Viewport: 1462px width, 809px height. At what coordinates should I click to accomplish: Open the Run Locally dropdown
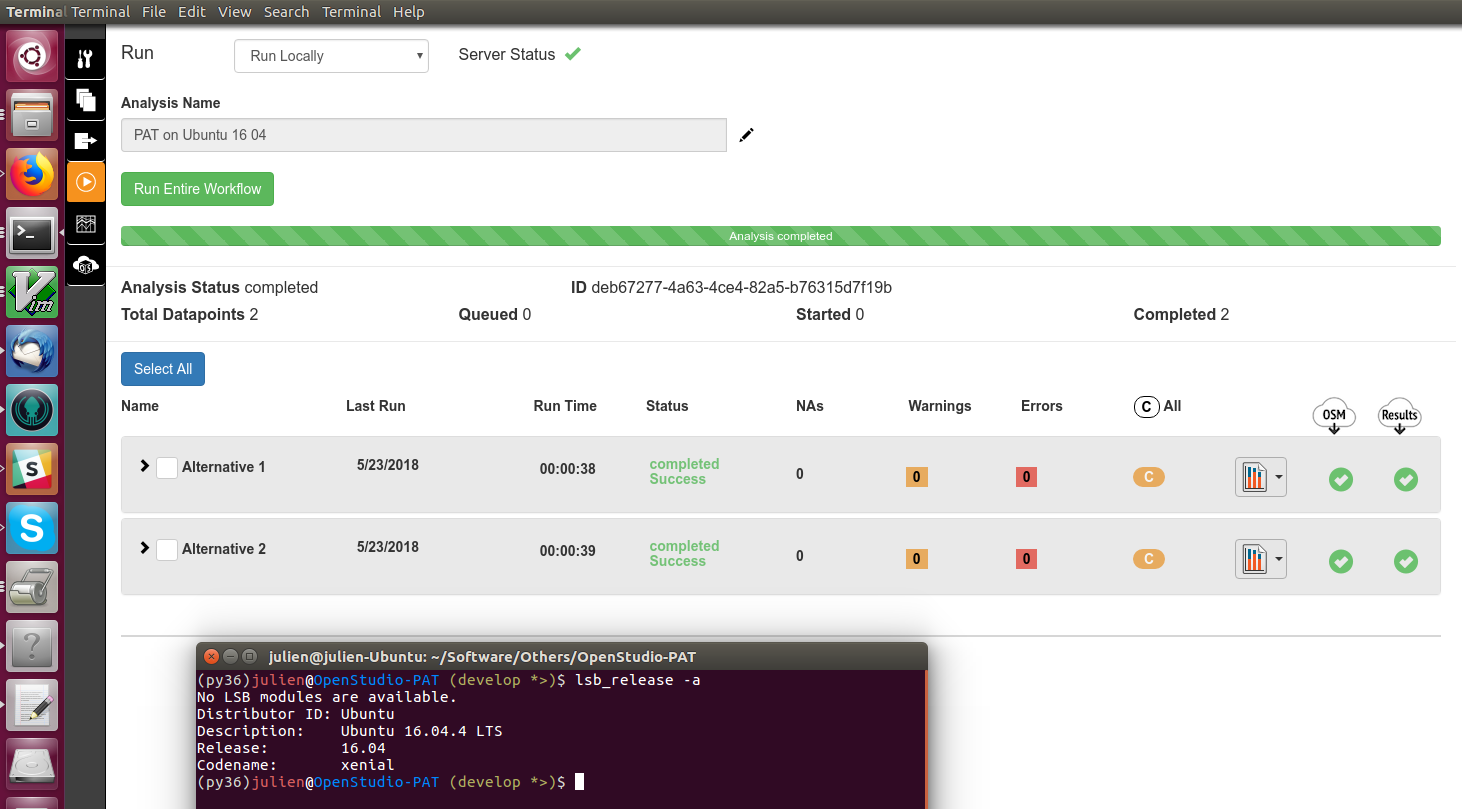(x=331, y=56)
